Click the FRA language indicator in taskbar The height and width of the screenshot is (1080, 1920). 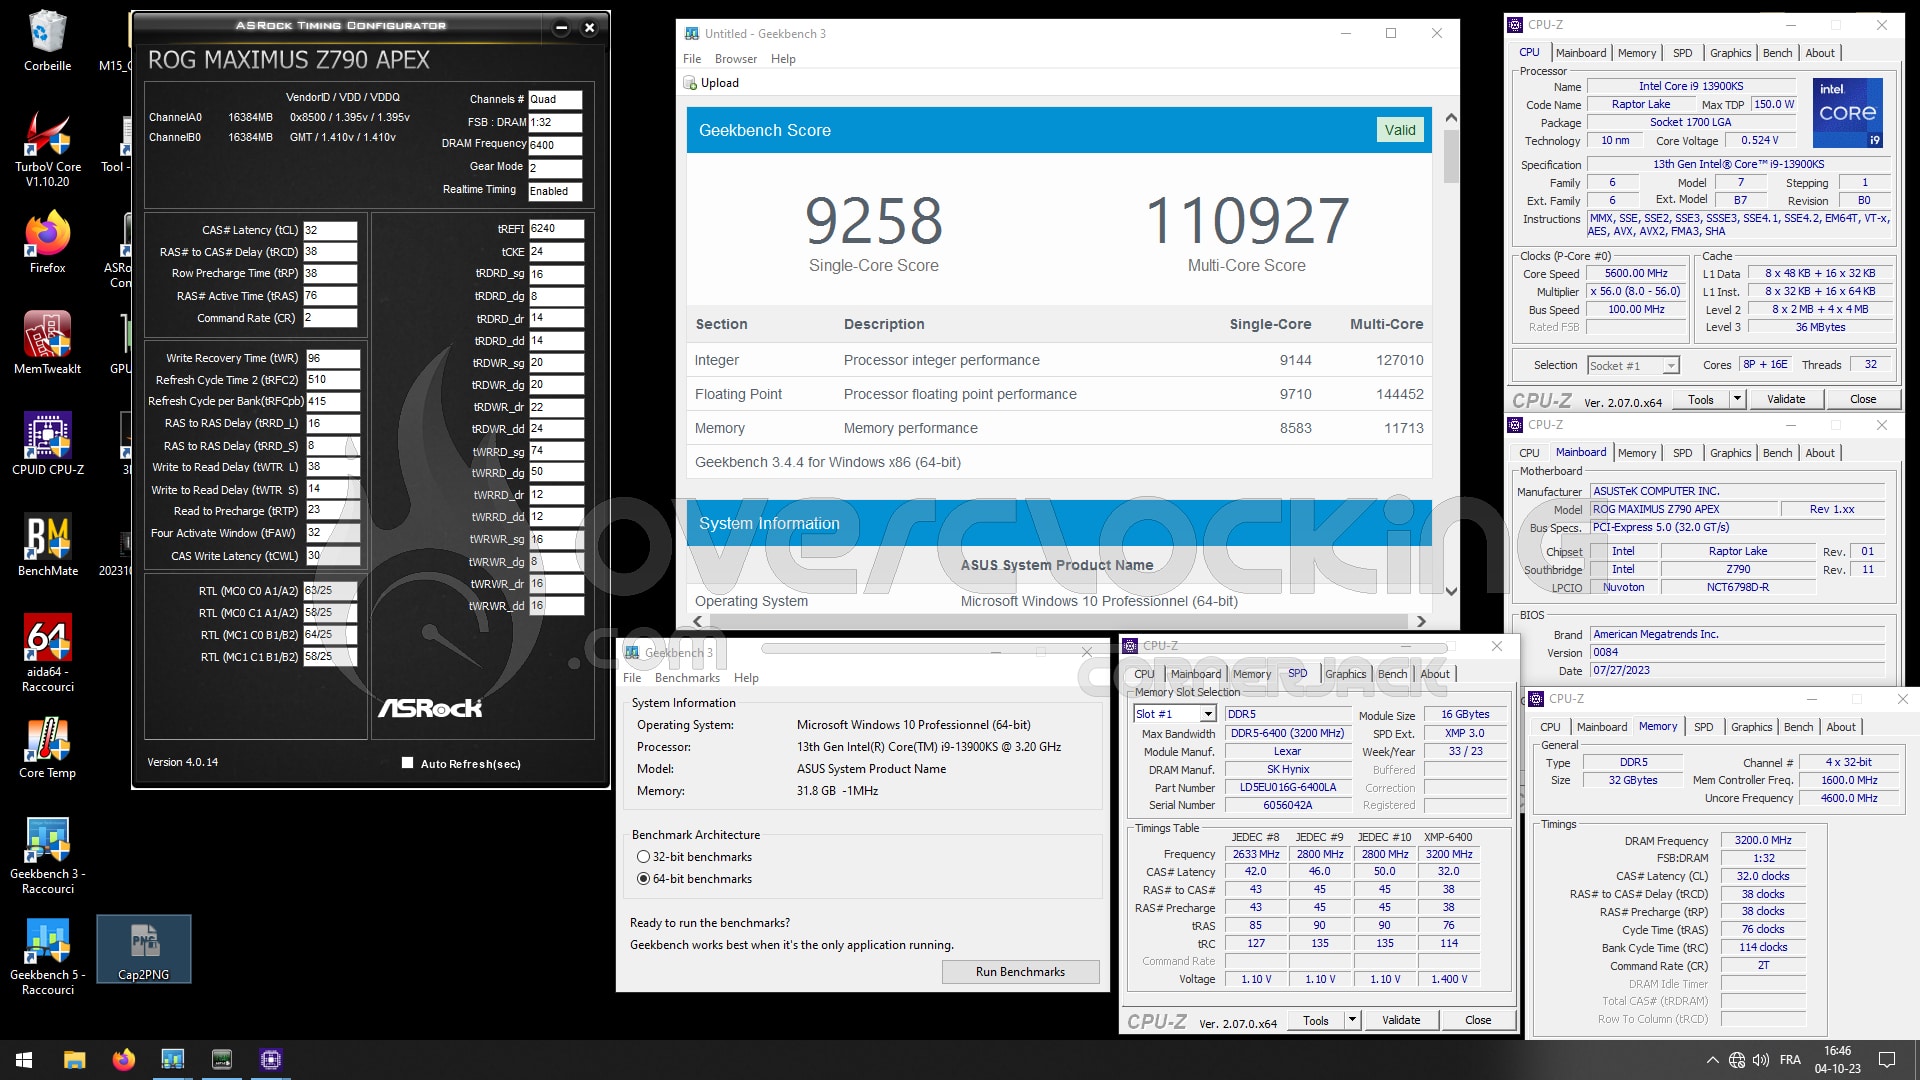point(1790,1060)
